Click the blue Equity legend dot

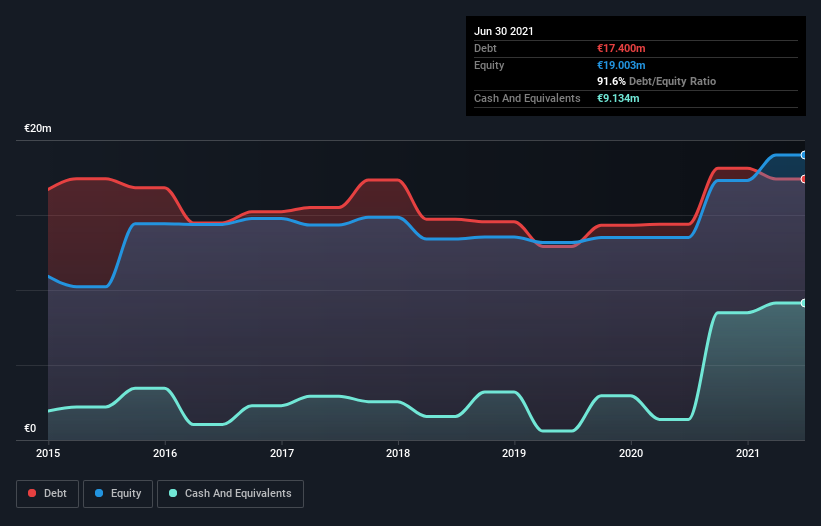coord(99,493)
